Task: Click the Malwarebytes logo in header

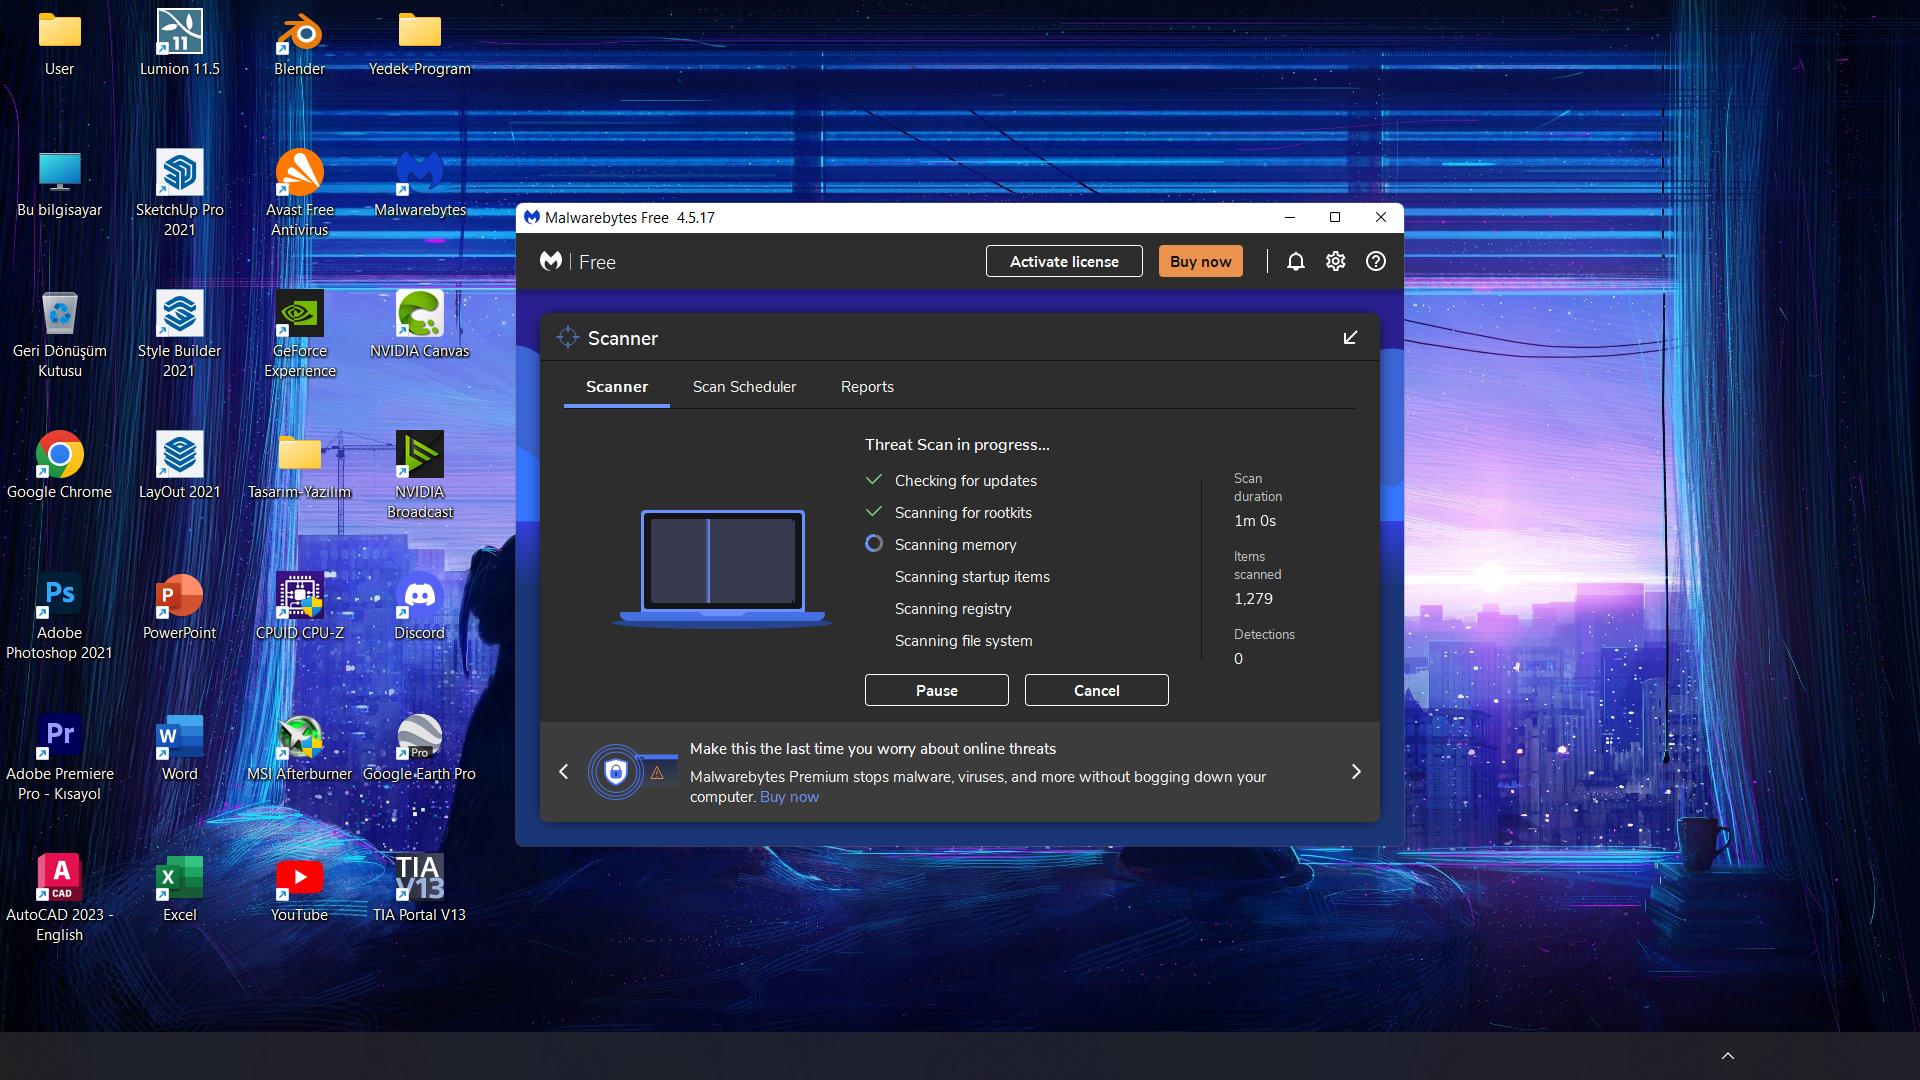Action: point(551,261)
